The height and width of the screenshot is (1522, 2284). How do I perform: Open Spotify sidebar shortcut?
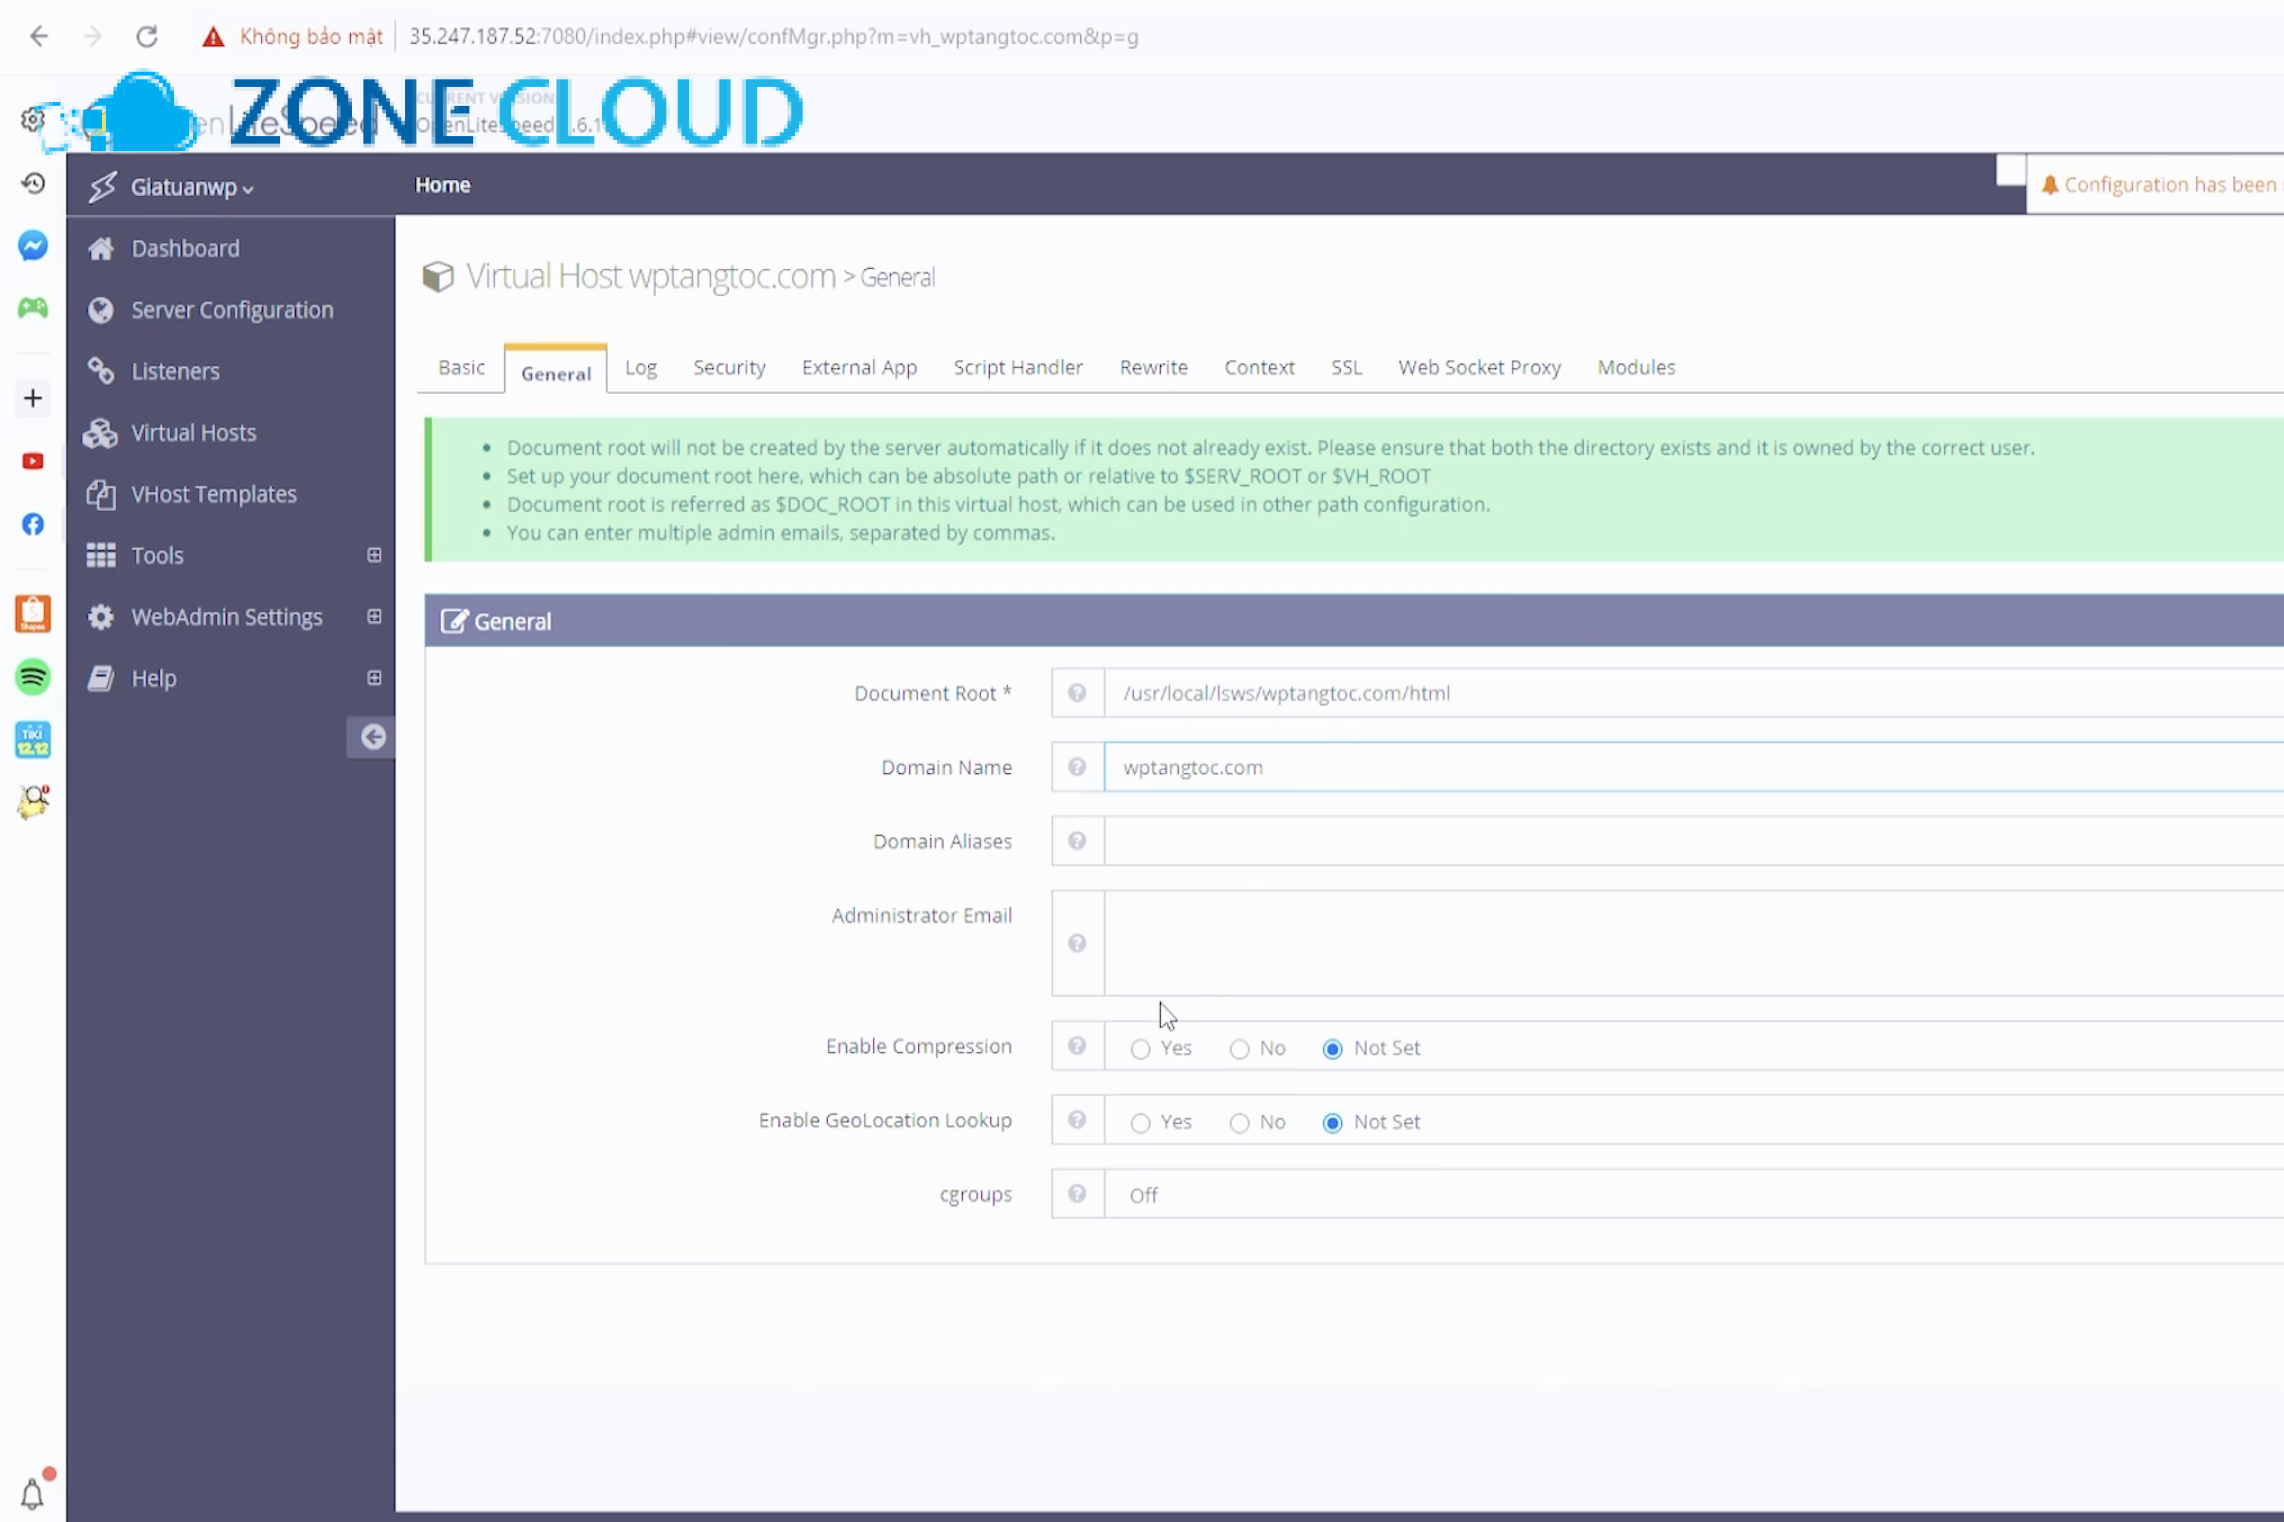coord(33,677)
